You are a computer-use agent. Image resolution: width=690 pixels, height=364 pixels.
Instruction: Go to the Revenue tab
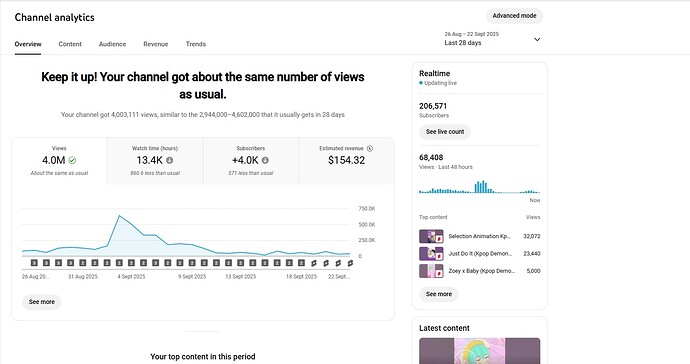tap(156, 44)
